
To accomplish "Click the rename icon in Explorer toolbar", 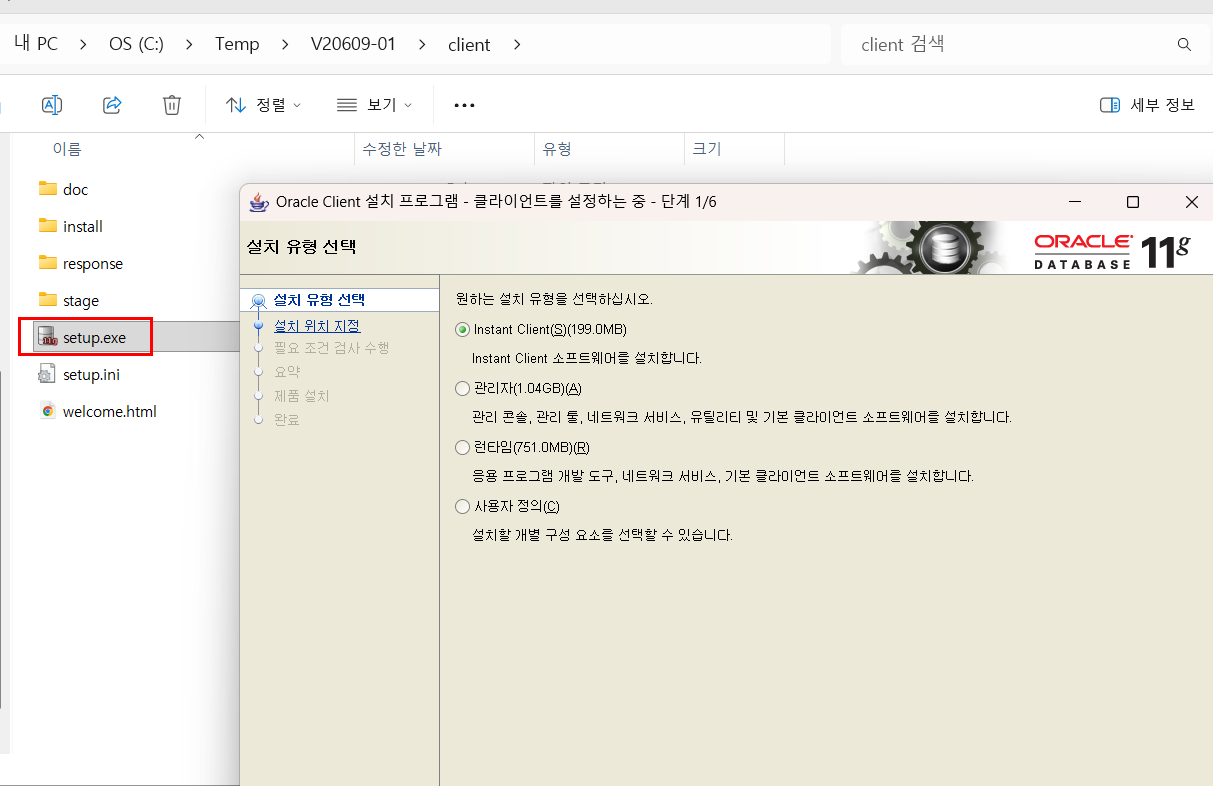I will 52,105.
